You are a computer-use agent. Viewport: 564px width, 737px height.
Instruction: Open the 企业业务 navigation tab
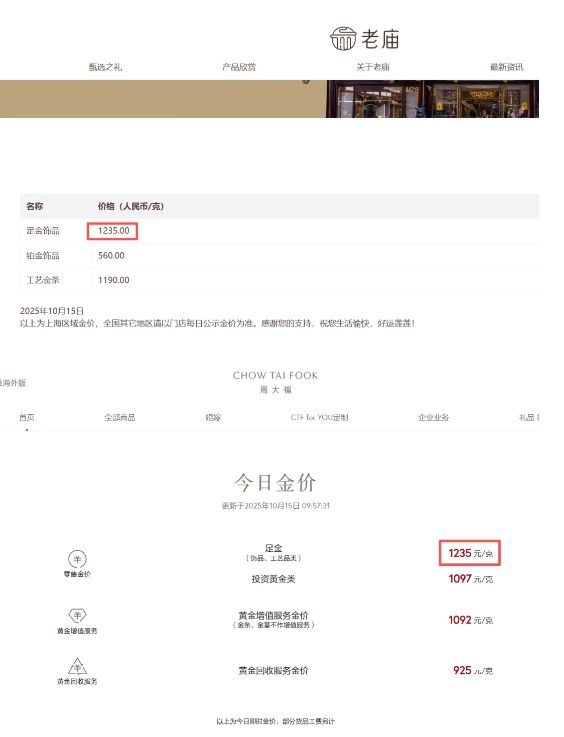tap(434, 417)
